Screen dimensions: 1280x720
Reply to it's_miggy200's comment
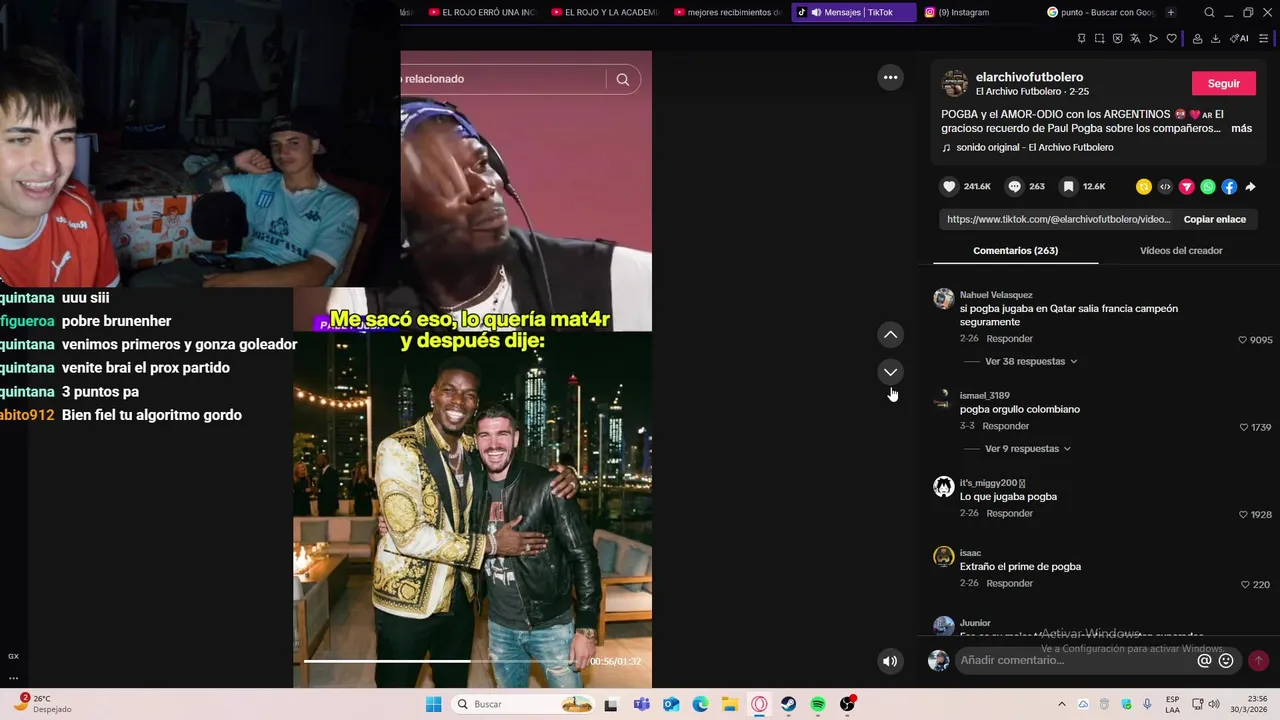tap(1009, 514)
